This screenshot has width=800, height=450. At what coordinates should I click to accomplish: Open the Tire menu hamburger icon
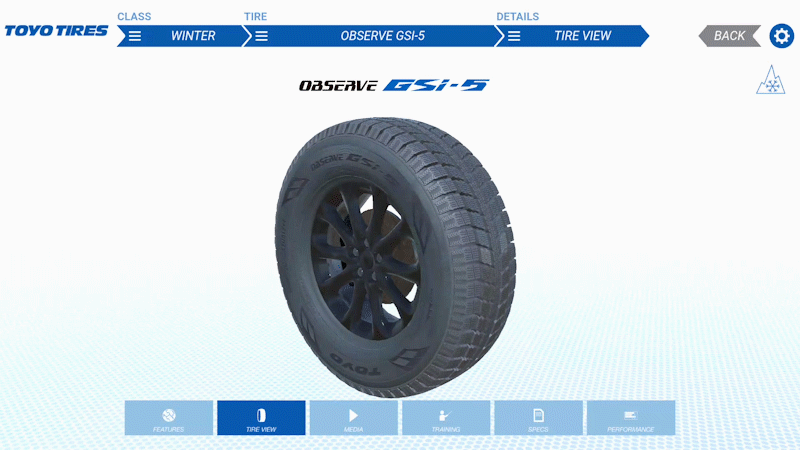(x=261, y=36)
